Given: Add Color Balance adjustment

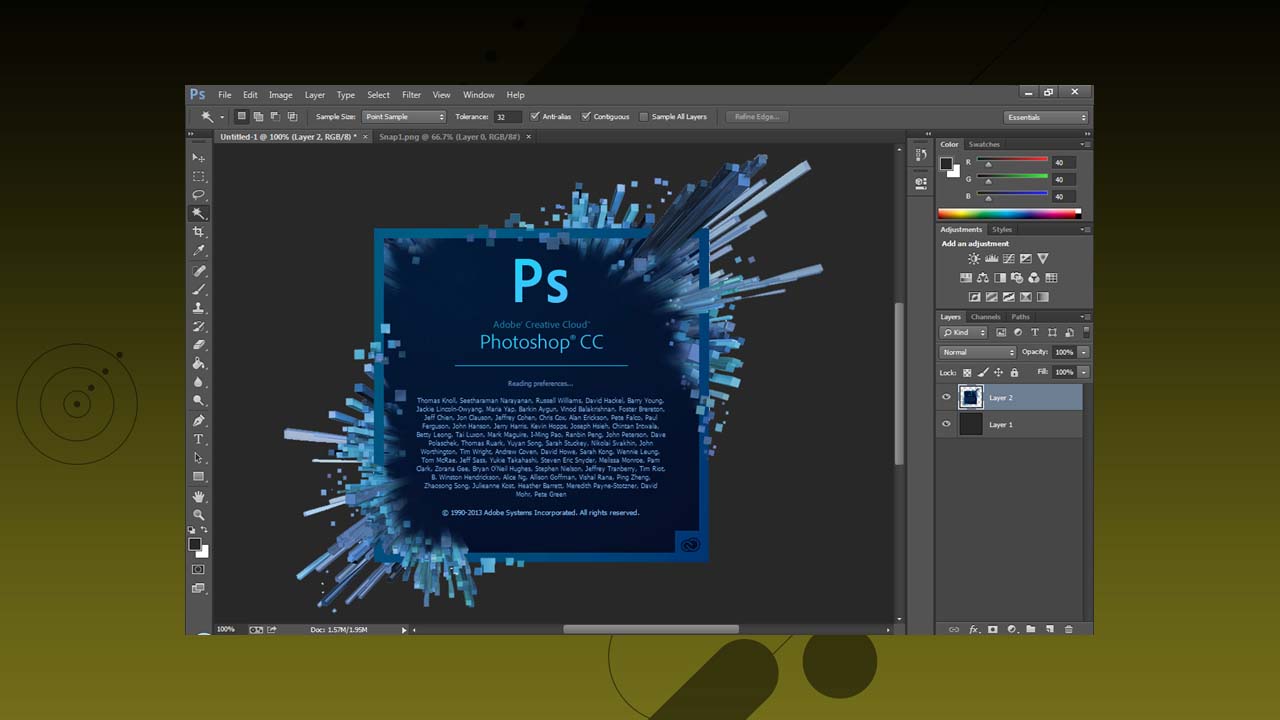Looking at the screenshot, I should [983, 278].
